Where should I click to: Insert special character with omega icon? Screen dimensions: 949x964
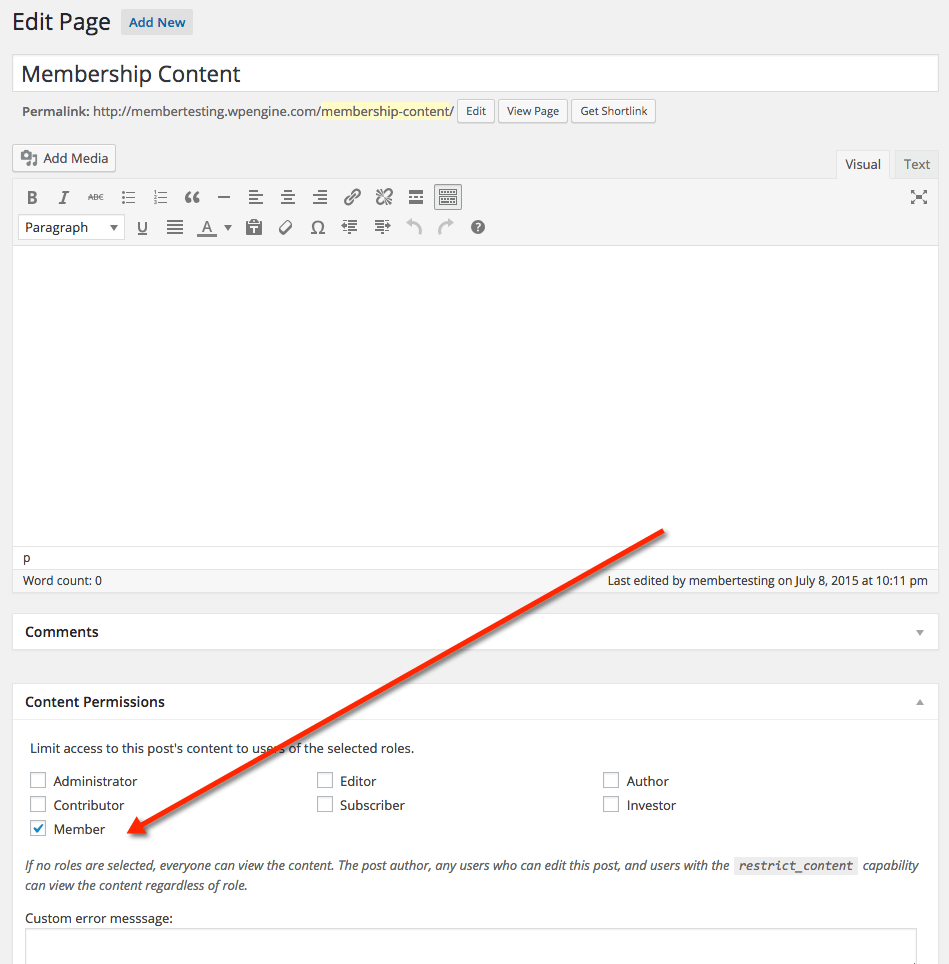pos(318,228)
